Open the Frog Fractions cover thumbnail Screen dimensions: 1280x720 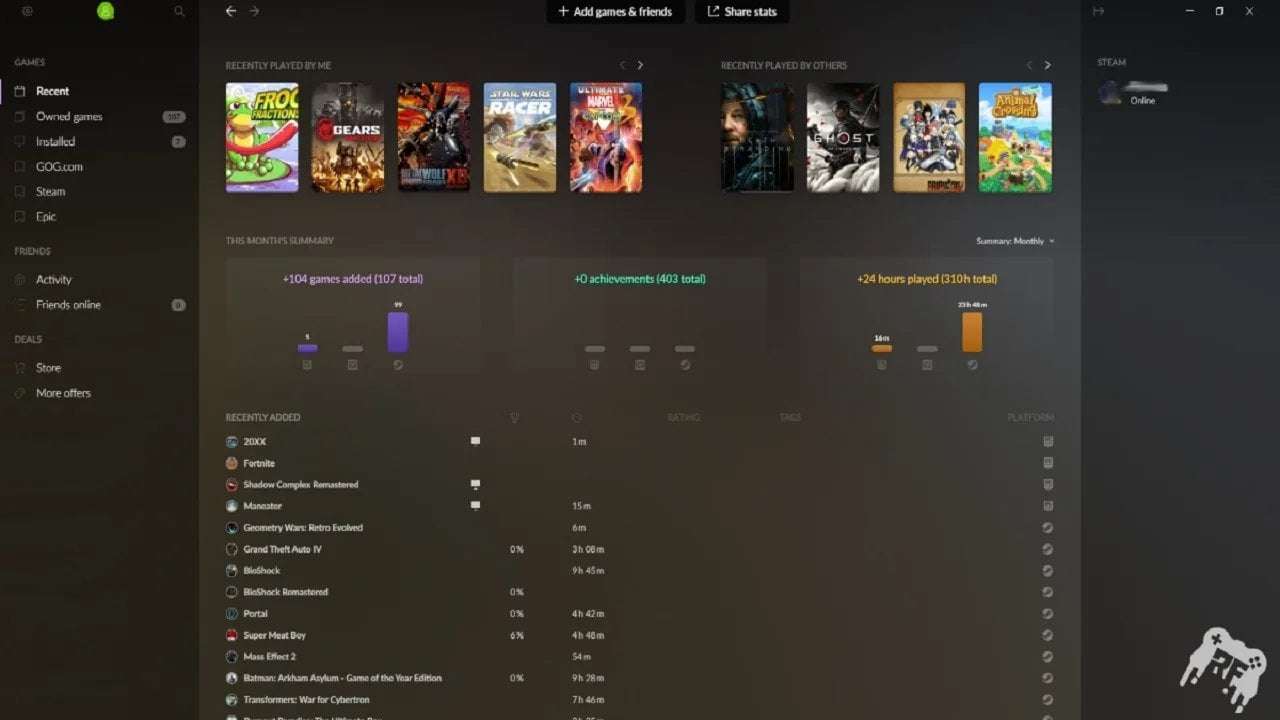(x=262, y=137)
